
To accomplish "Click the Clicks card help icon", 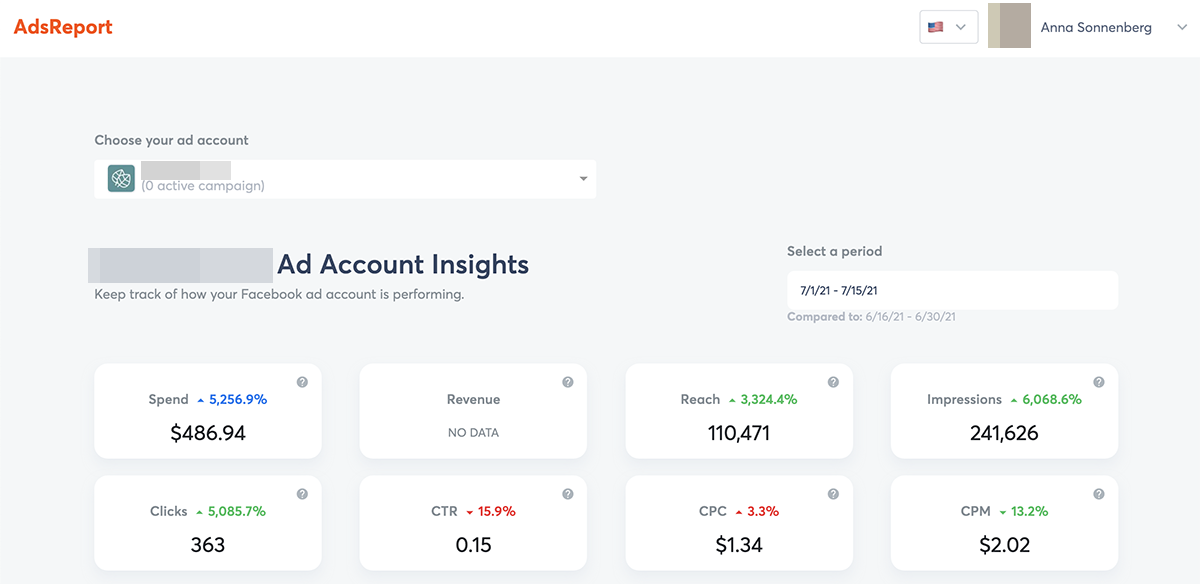I will tap(302, 494).
